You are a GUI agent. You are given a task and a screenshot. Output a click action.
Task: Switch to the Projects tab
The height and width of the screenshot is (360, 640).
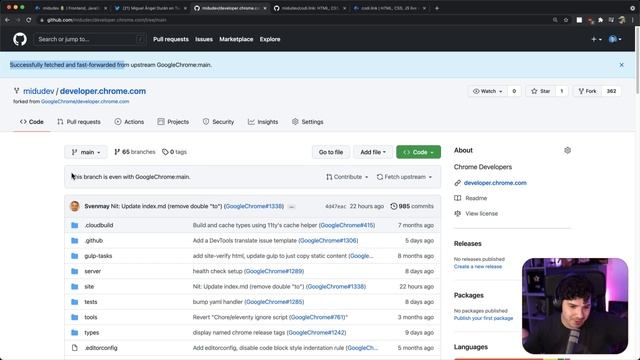click(x=173, y=122)
